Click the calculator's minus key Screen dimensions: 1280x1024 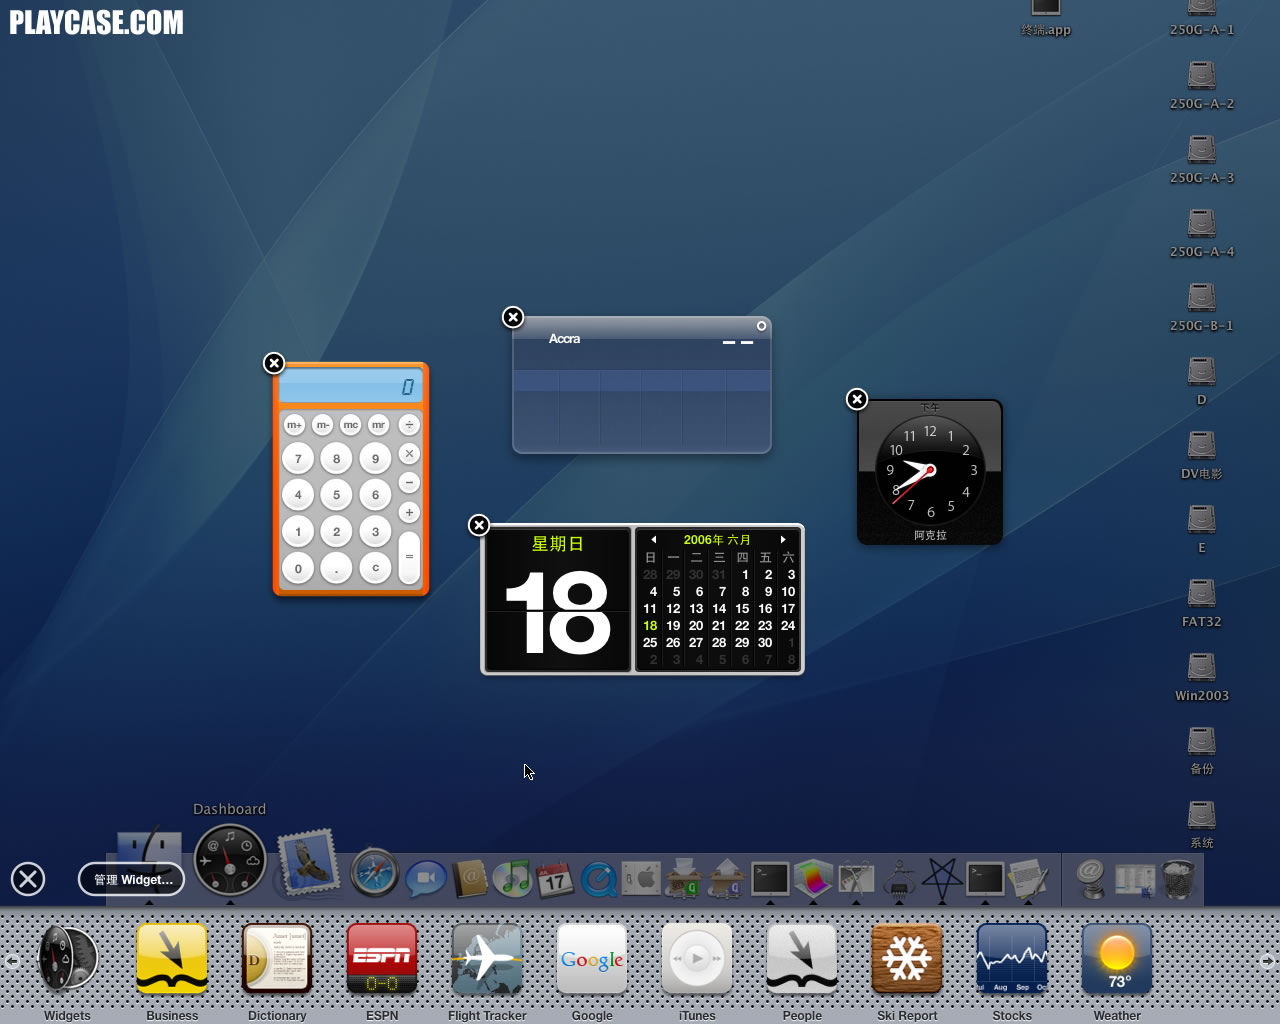point(409,482)
